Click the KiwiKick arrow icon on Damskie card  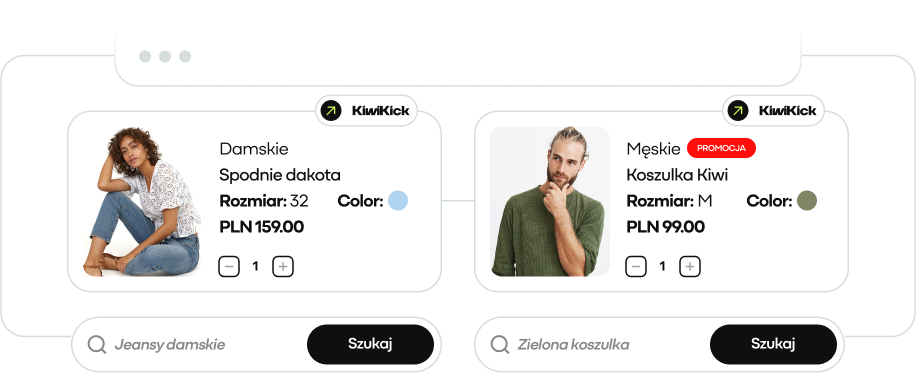point(331,110)
